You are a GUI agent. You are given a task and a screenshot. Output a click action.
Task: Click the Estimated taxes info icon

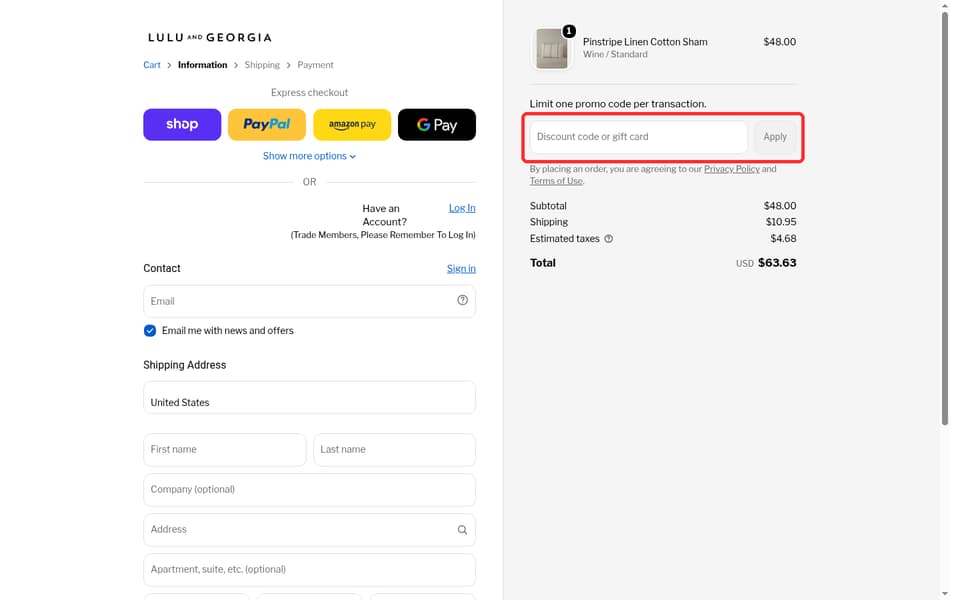tap(609, 239)
